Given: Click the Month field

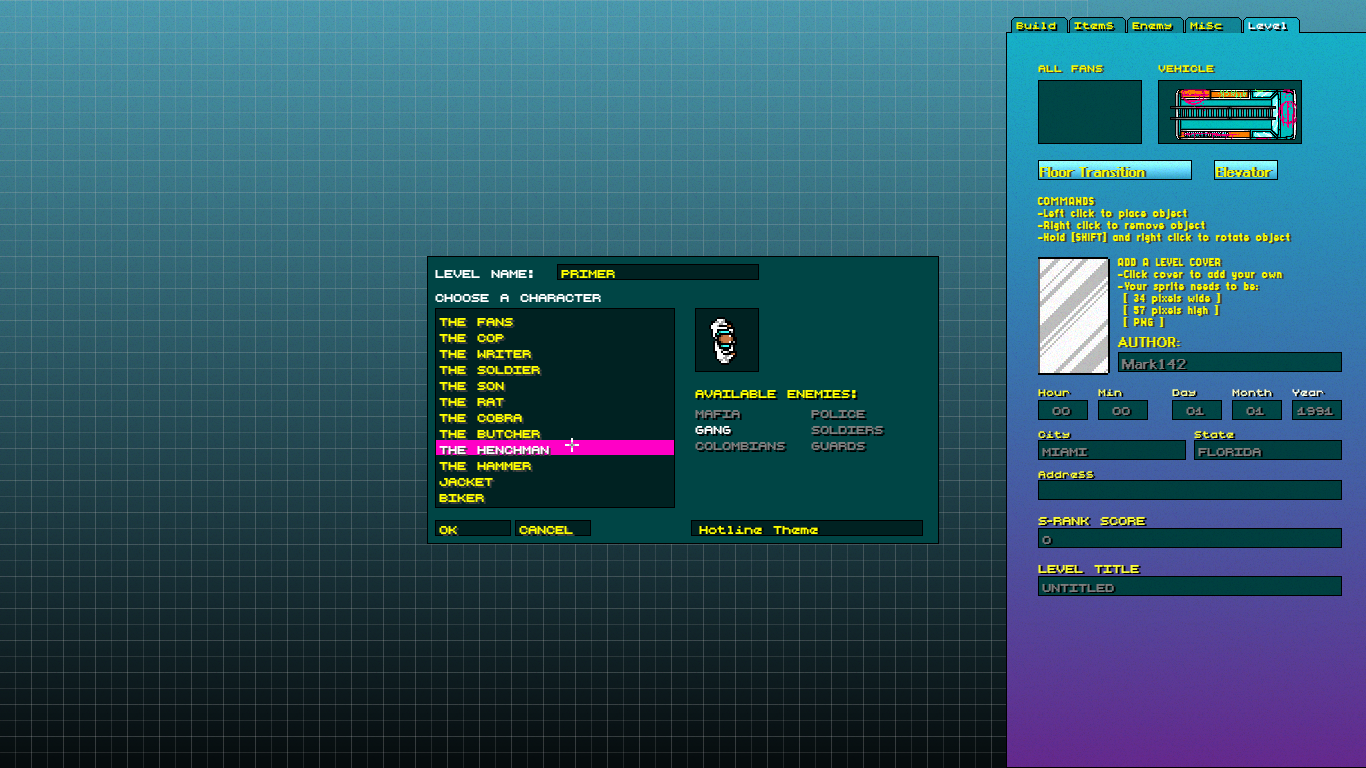Looking at the screenshot, I should point(1257,410).
